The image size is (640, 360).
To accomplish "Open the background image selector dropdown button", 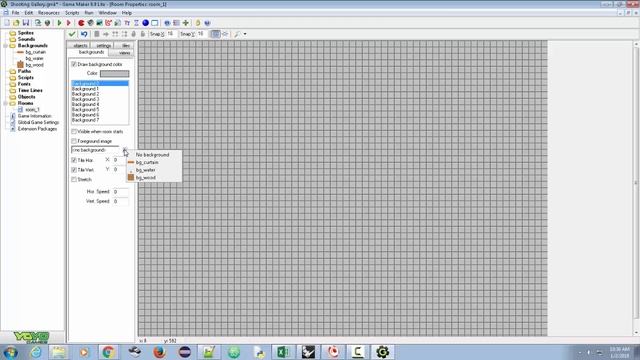I will point(125,150).
